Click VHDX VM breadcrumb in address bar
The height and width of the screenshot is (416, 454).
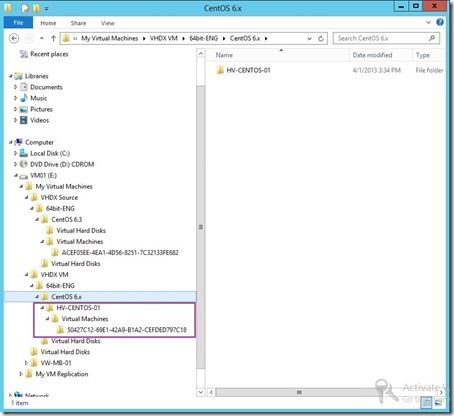tap(163, 38)
